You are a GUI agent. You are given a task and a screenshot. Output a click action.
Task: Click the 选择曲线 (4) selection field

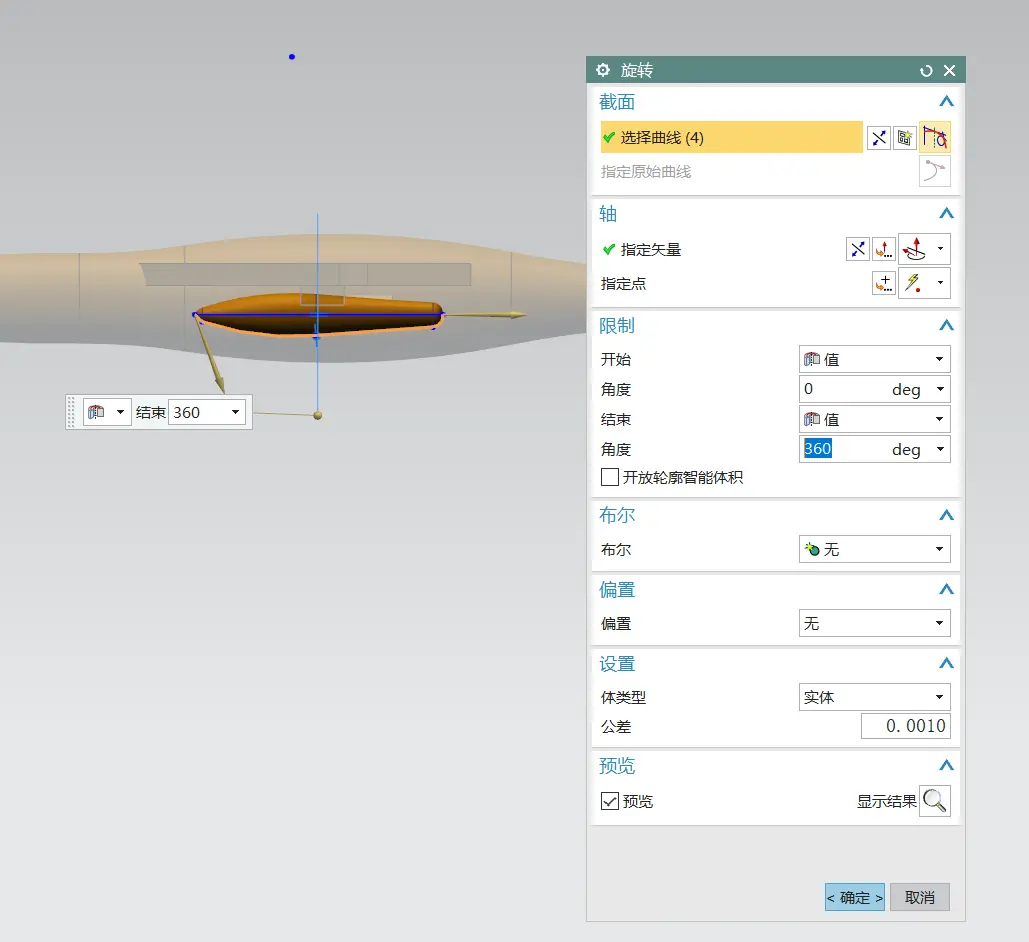(x=731, y=137)
